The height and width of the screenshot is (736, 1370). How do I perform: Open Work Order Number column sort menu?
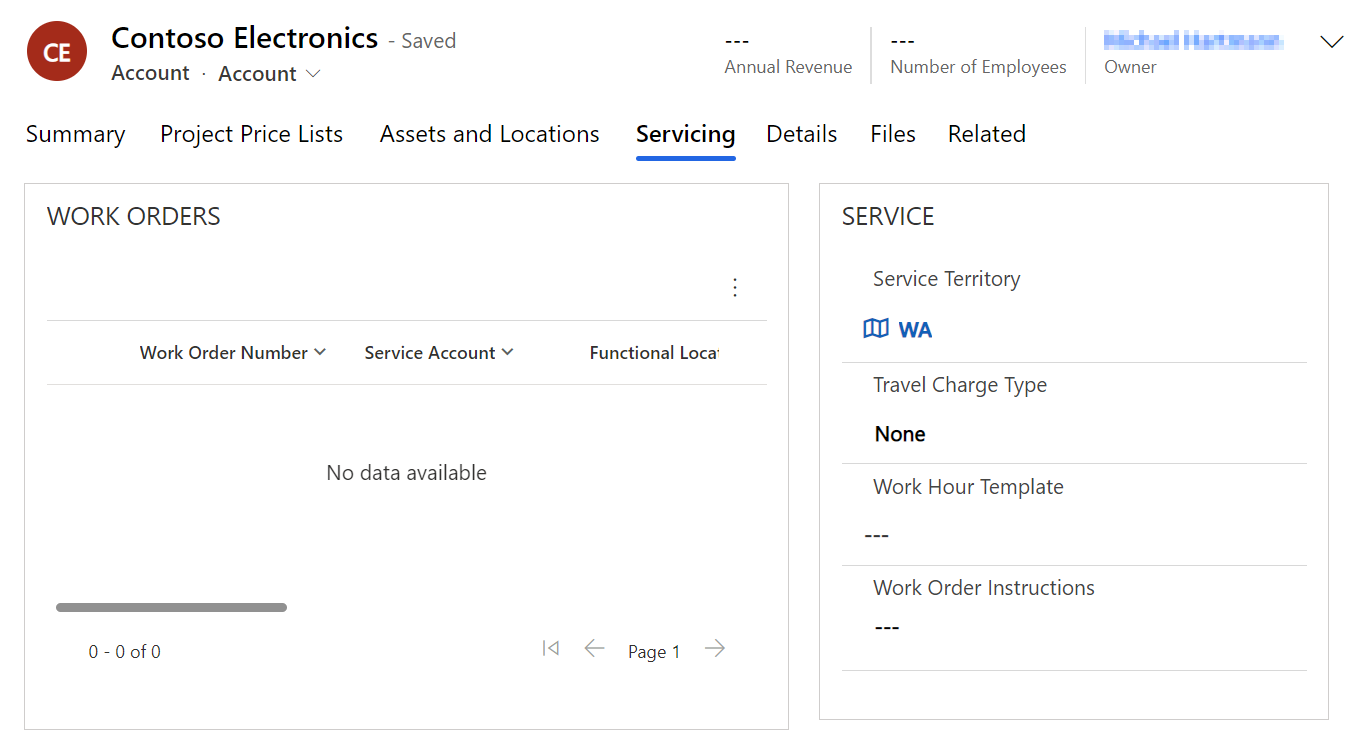point(233,353)
